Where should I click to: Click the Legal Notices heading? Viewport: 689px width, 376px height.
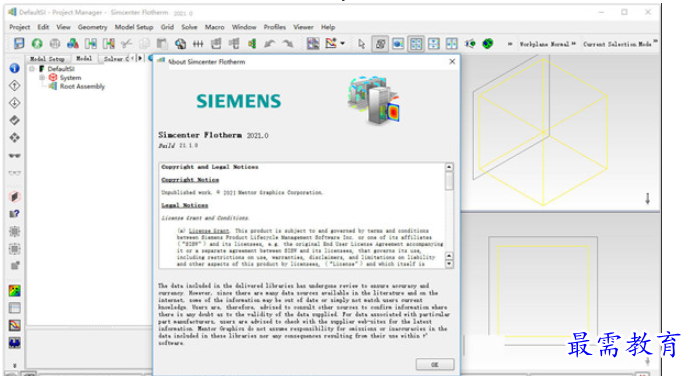(x=185, y=205)
